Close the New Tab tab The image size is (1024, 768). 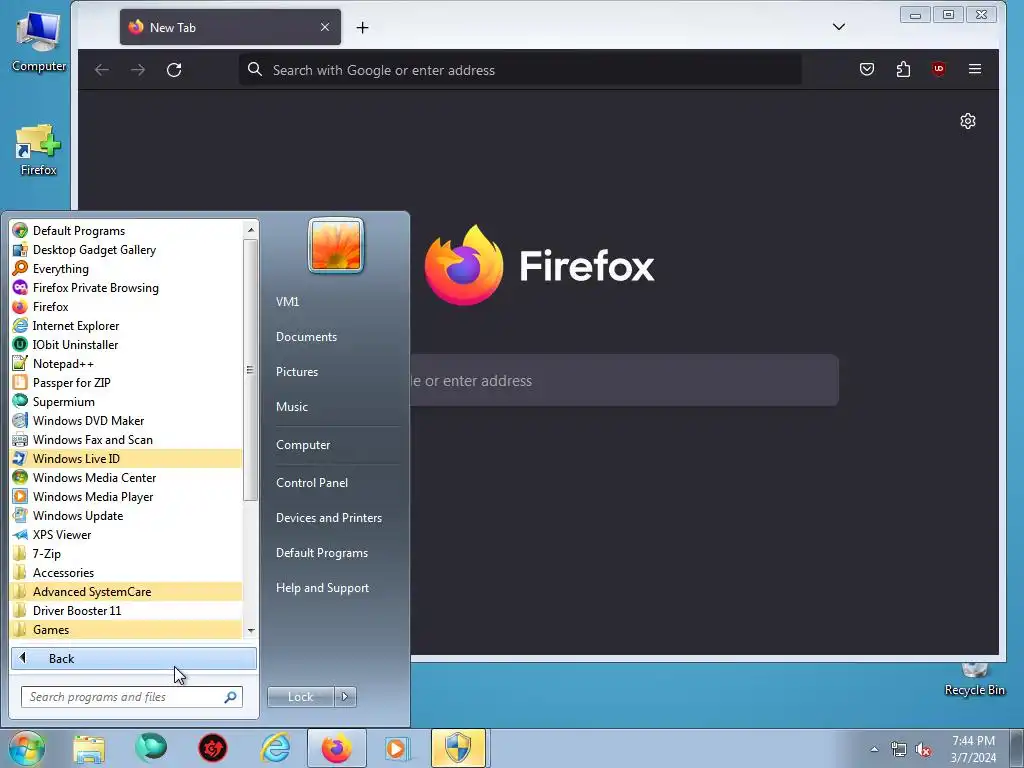point(325,27)
